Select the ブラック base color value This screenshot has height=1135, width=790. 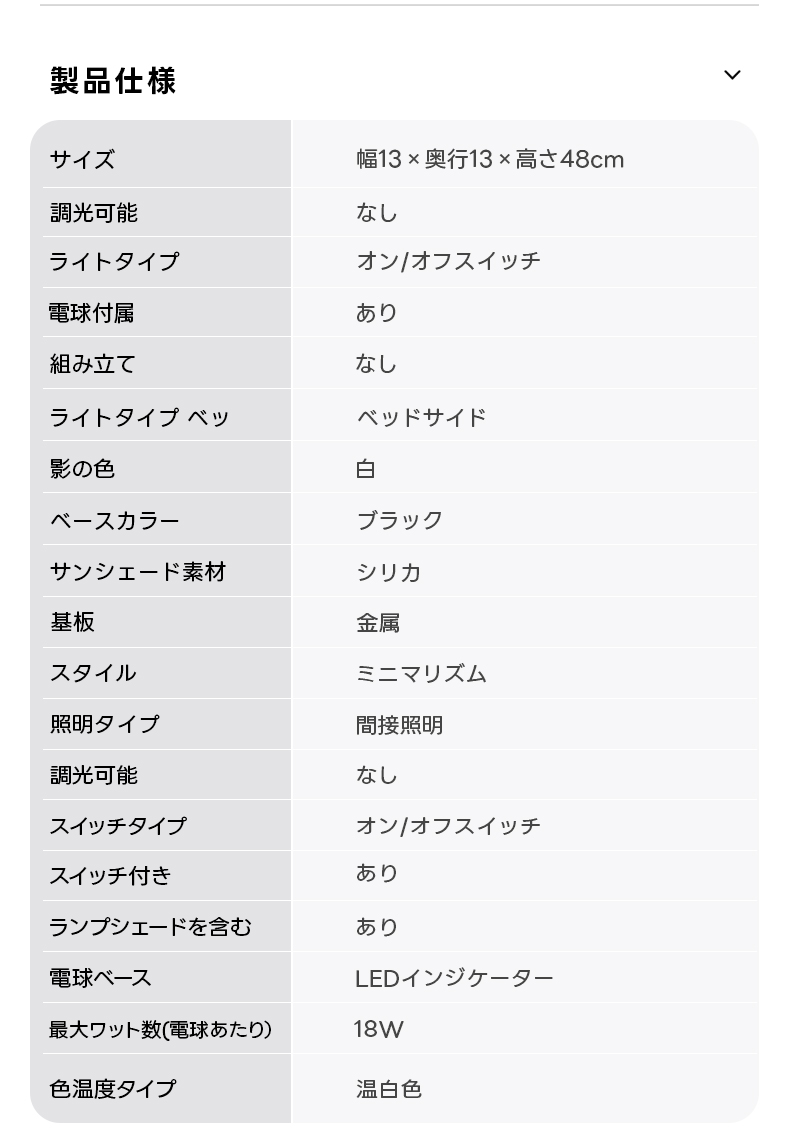(x=399, y=521)
